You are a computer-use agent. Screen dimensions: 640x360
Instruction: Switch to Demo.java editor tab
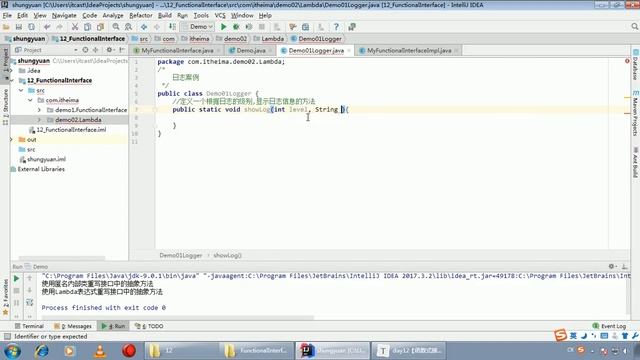point(251,51)
